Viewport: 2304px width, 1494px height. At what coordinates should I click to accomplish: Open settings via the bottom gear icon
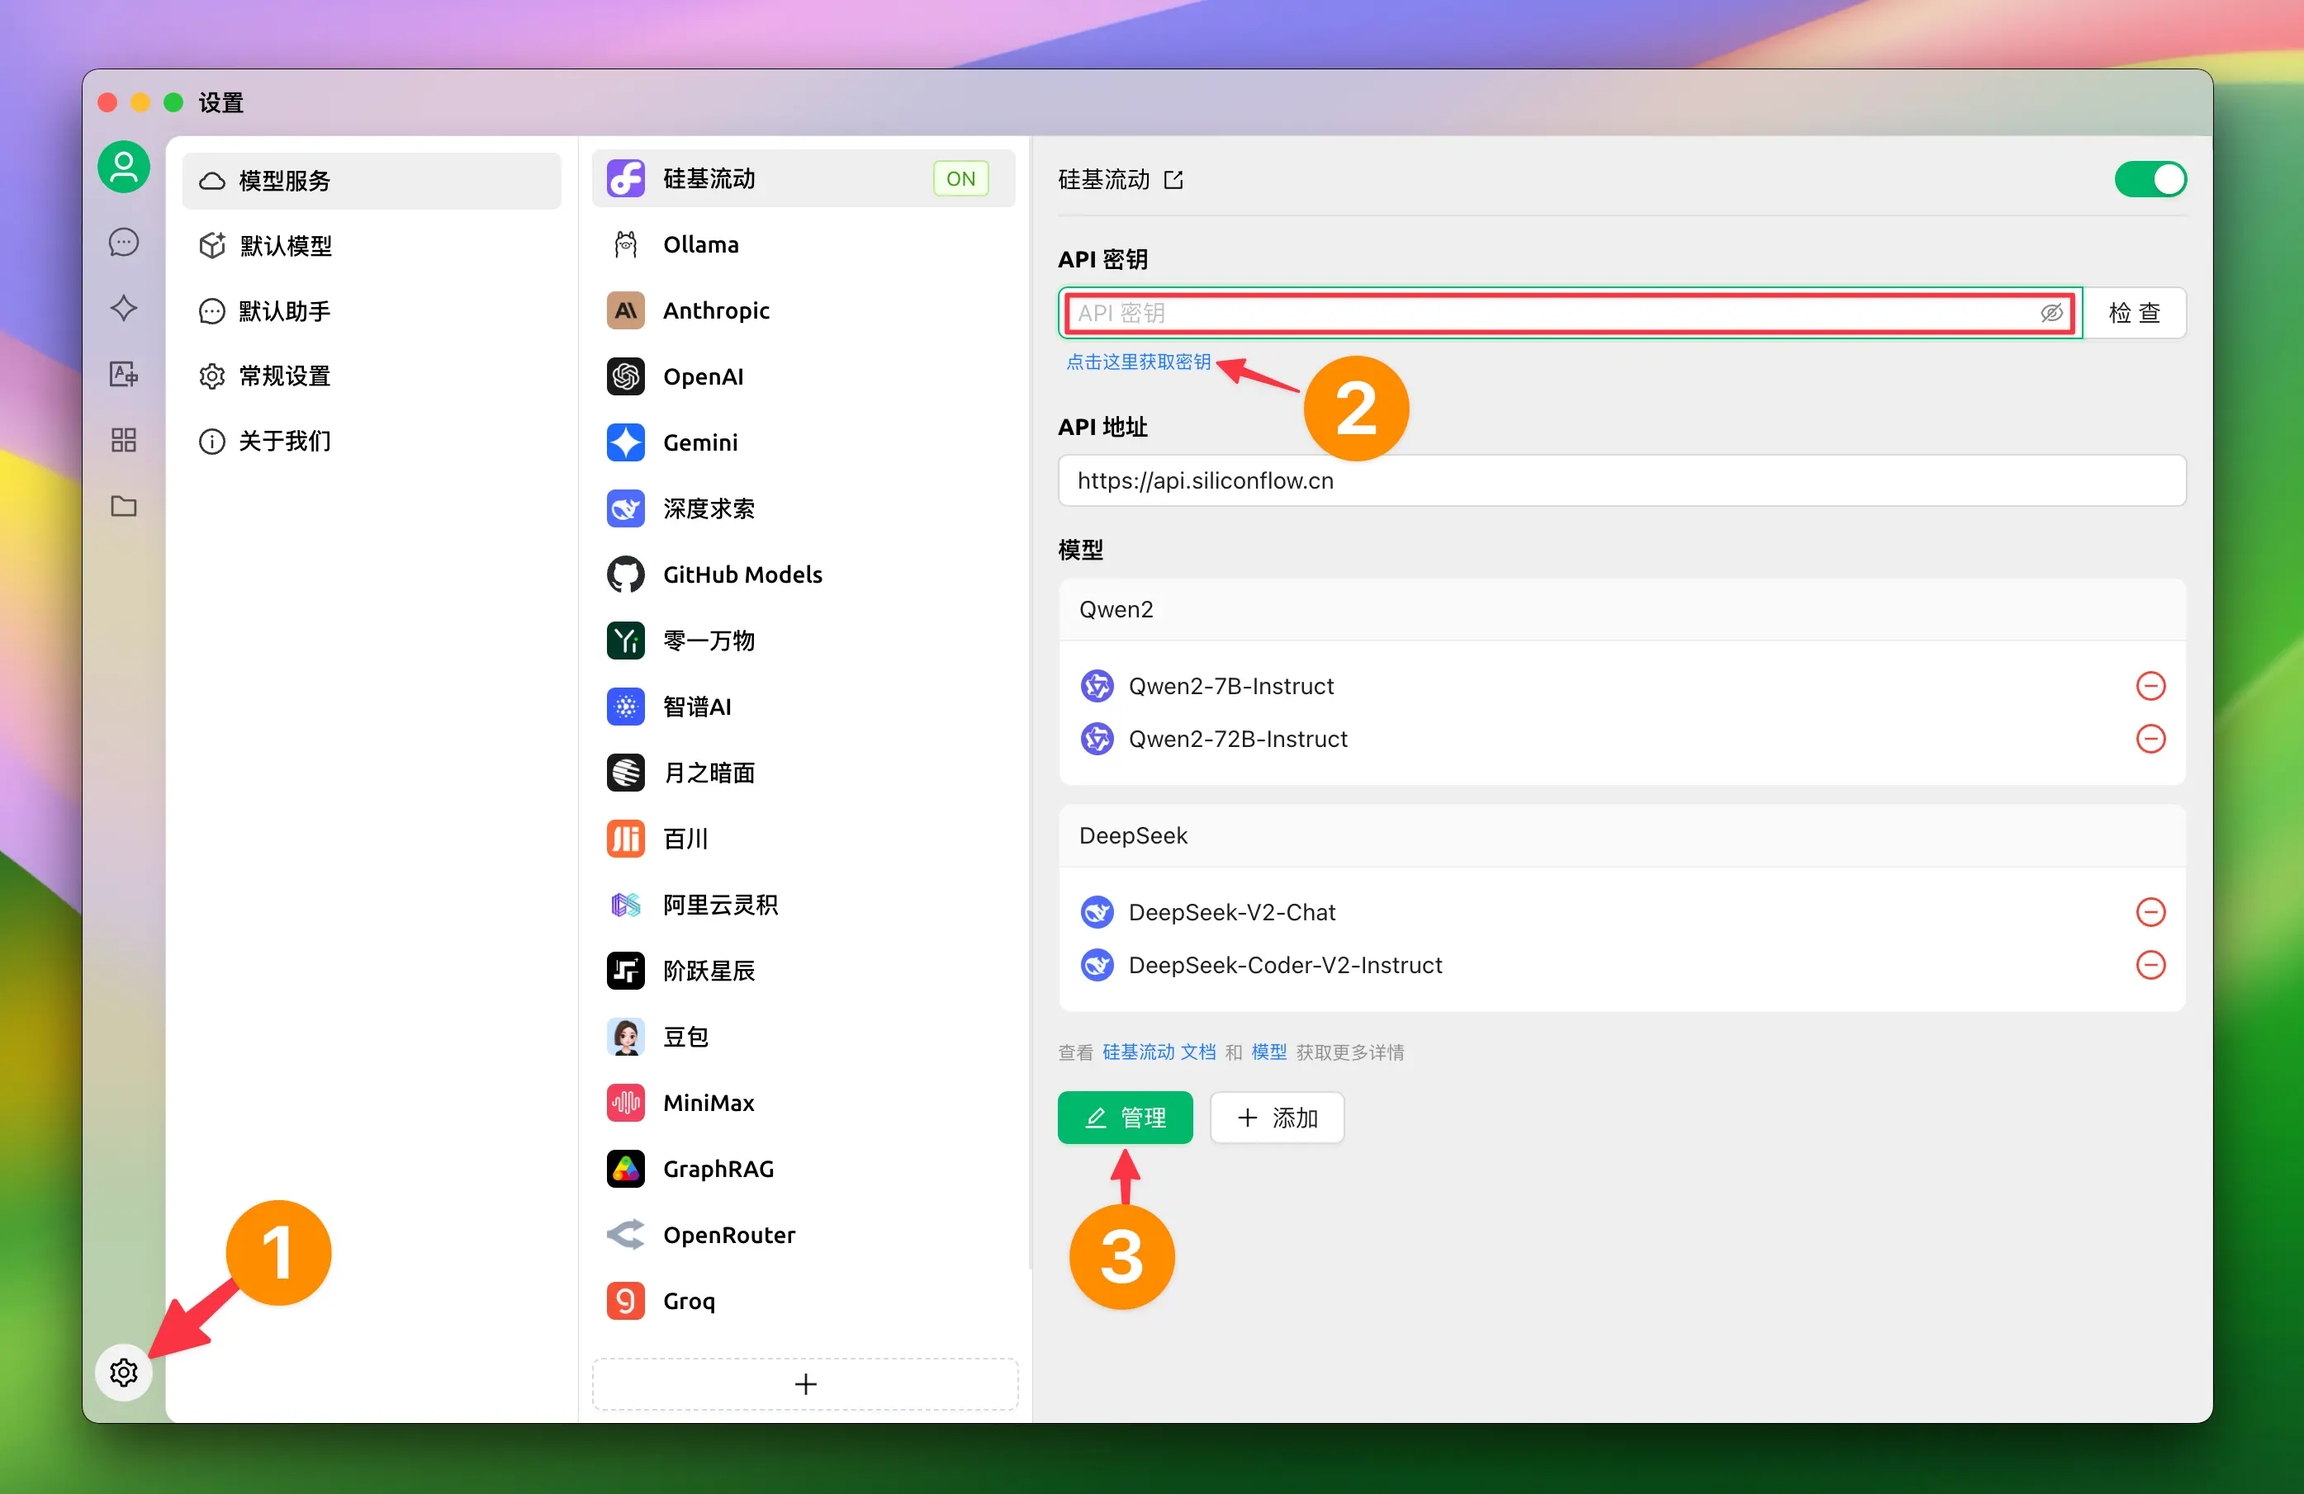123,1372
